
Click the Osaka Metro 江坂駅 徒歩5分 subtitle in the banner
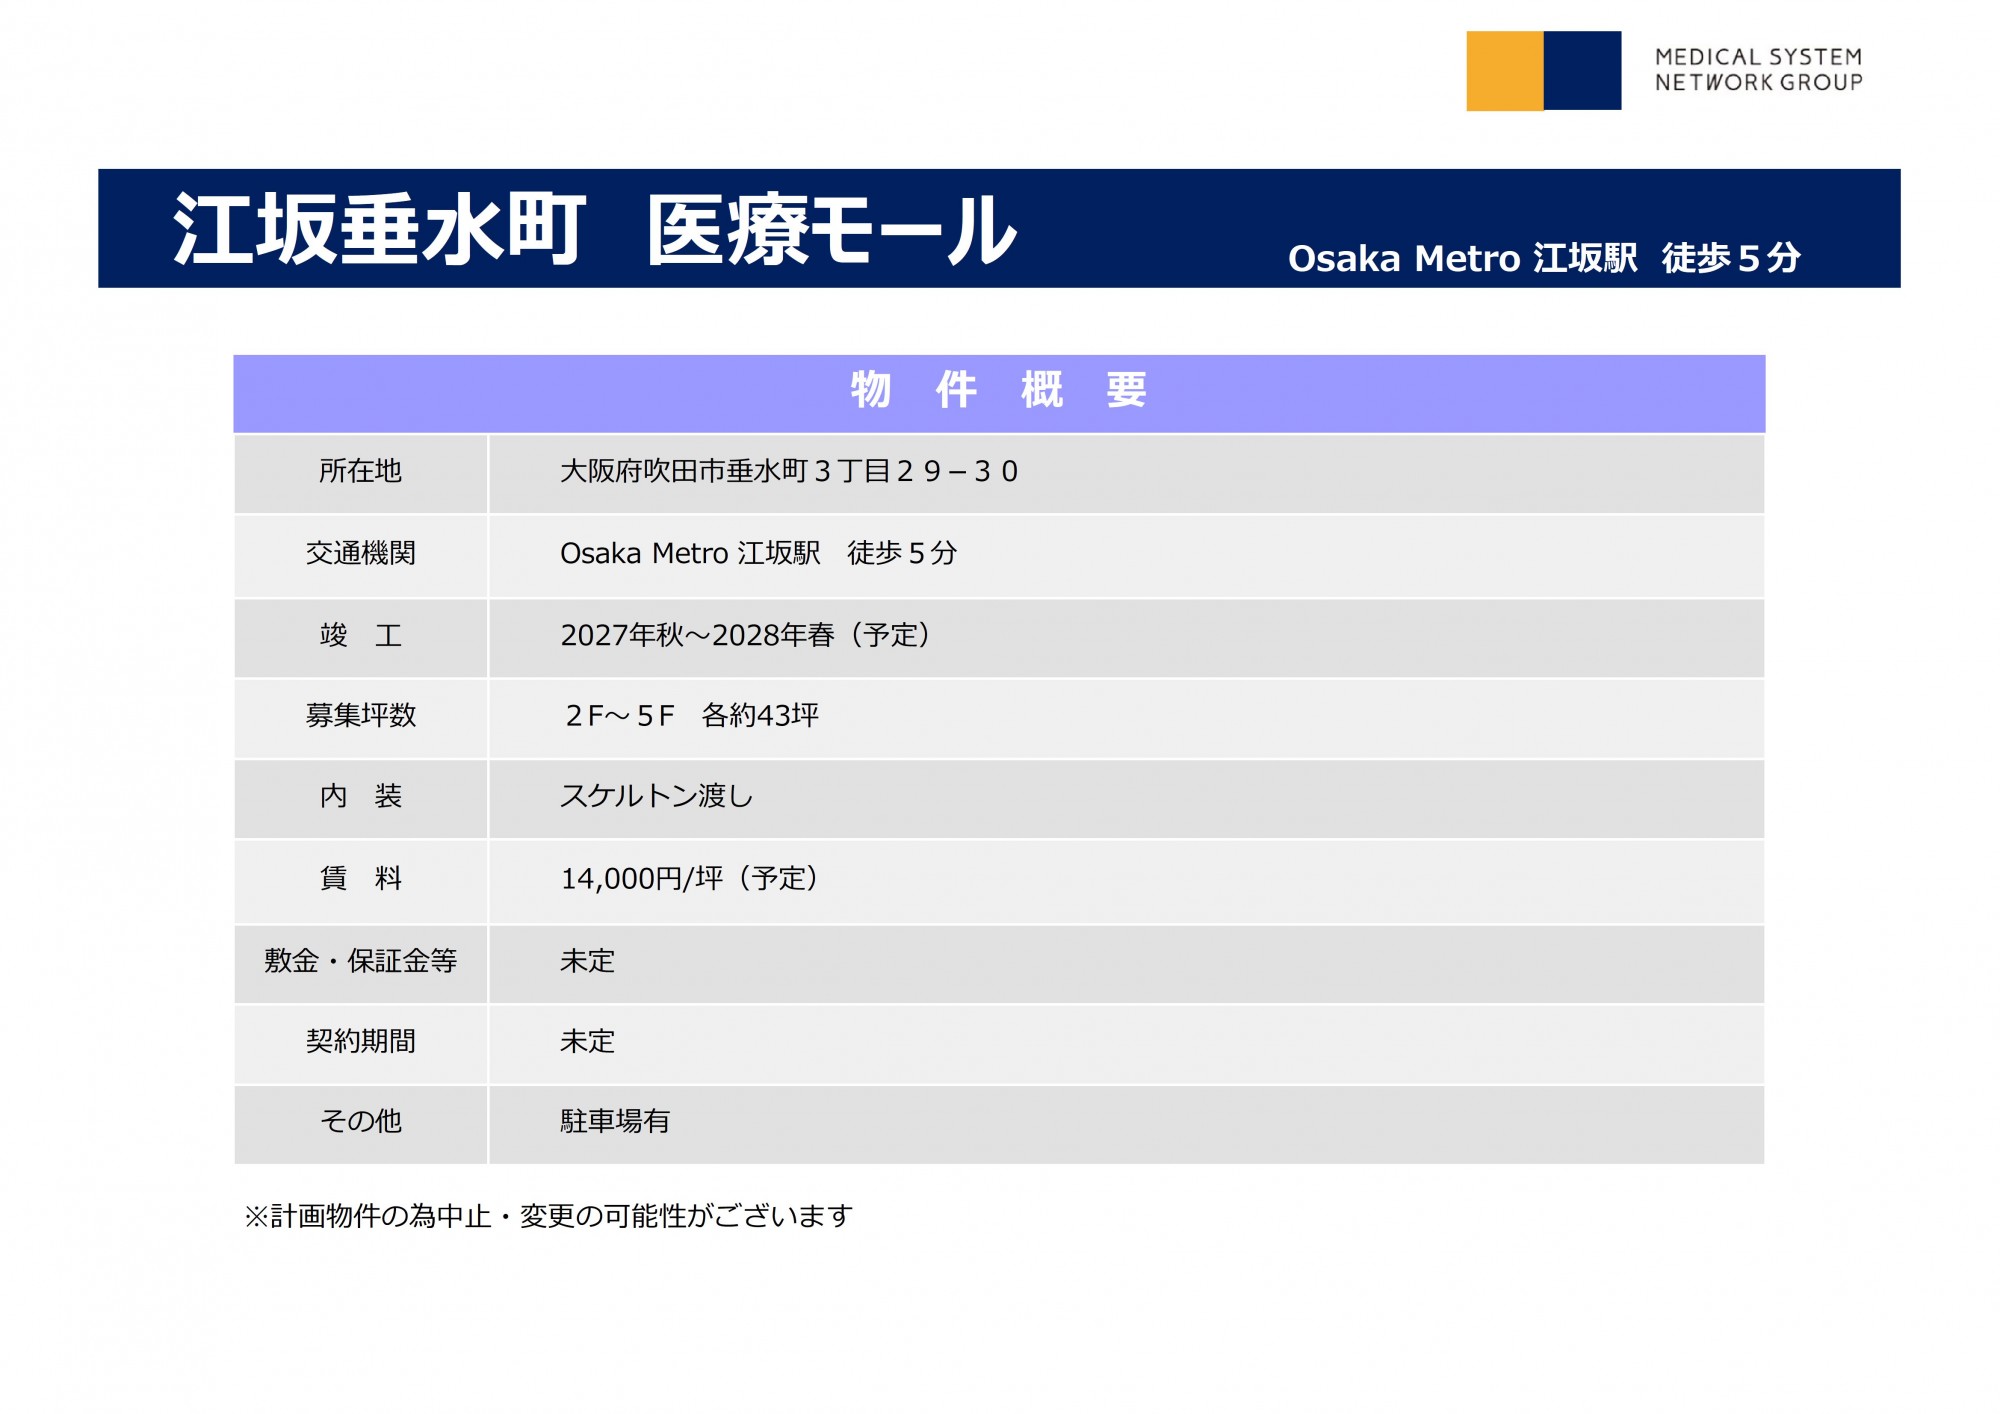tap(1543, 258)
